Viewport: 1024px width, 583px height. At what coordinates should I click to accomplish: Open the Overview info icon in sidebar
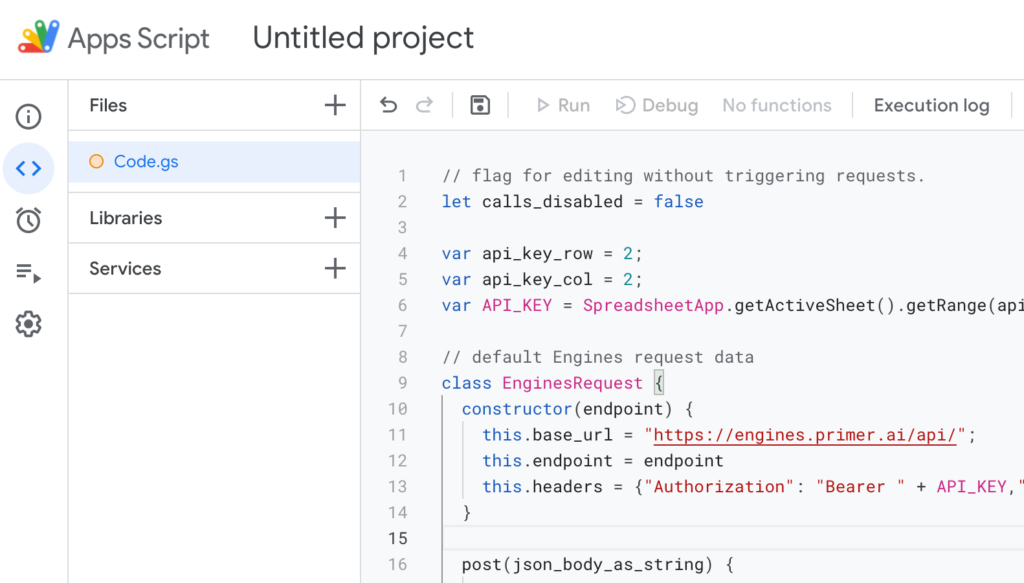[28, 117]
